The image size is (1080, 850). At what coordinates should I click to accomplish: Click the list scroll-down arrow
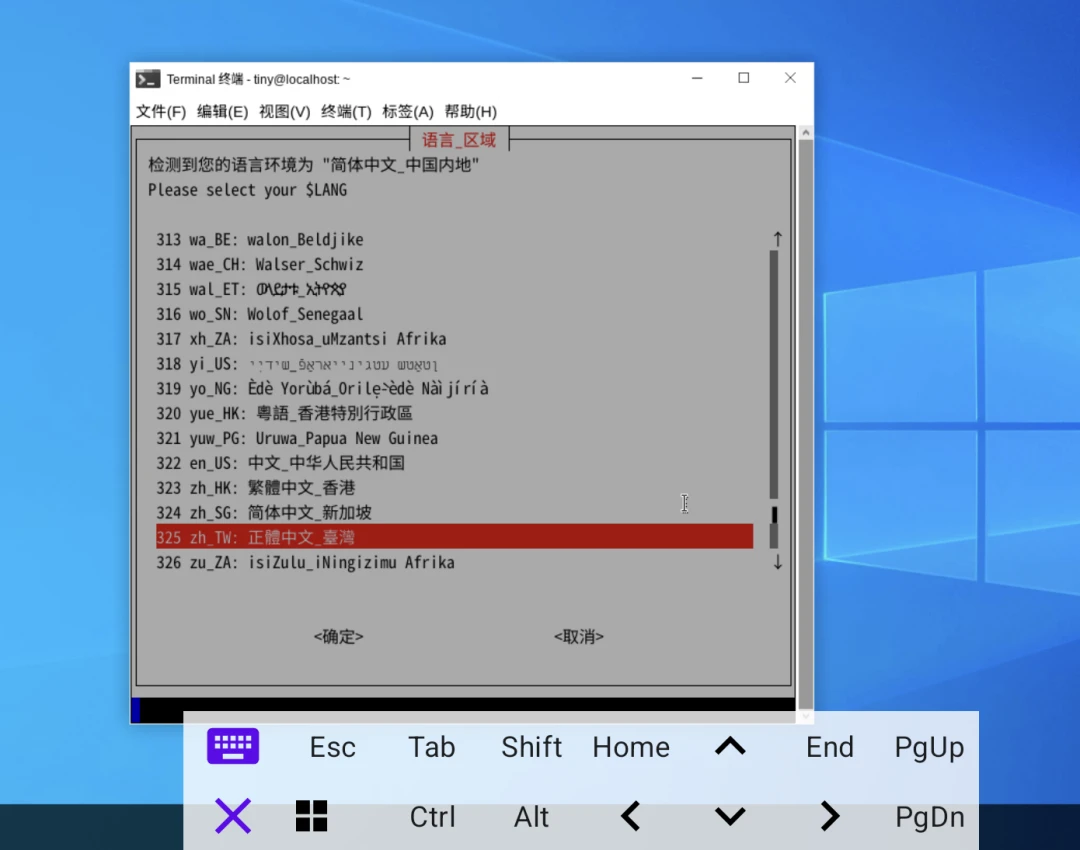tap(777, 563)
